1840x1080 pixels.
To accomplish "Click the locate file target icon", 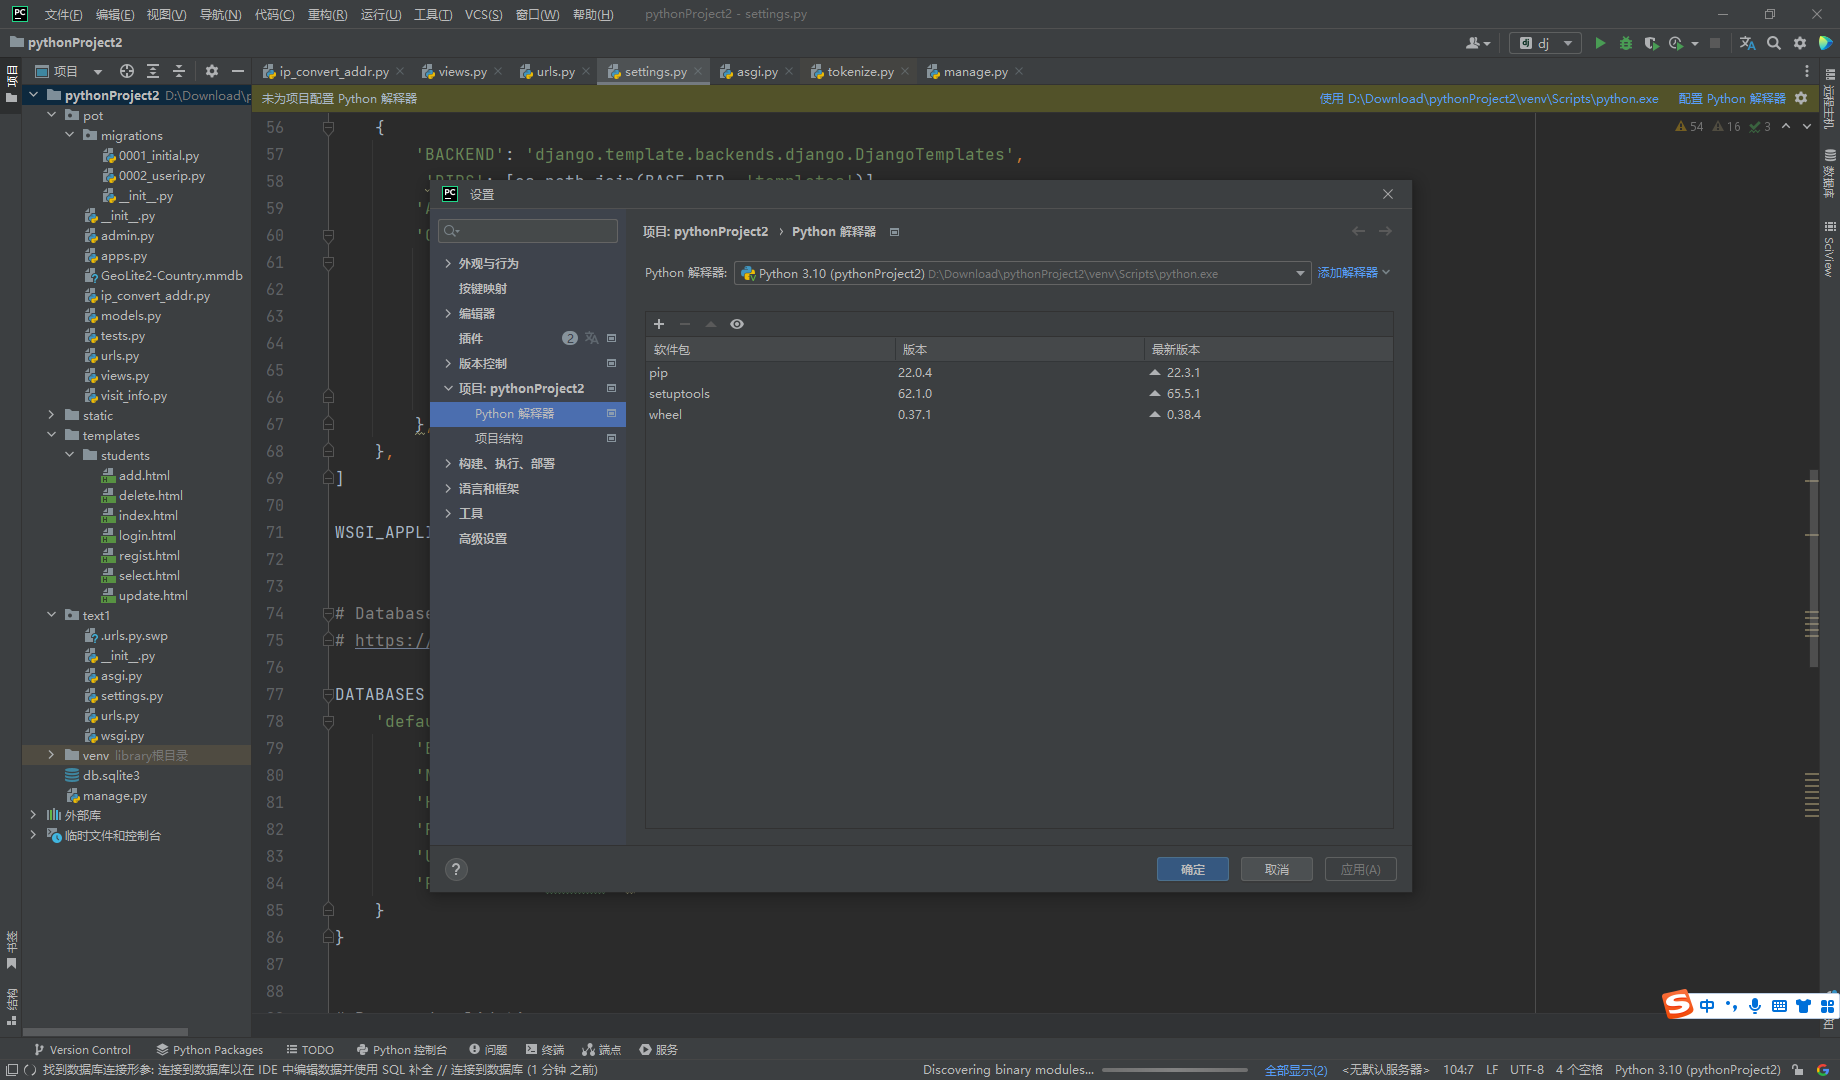I will [x=127, y=71].
